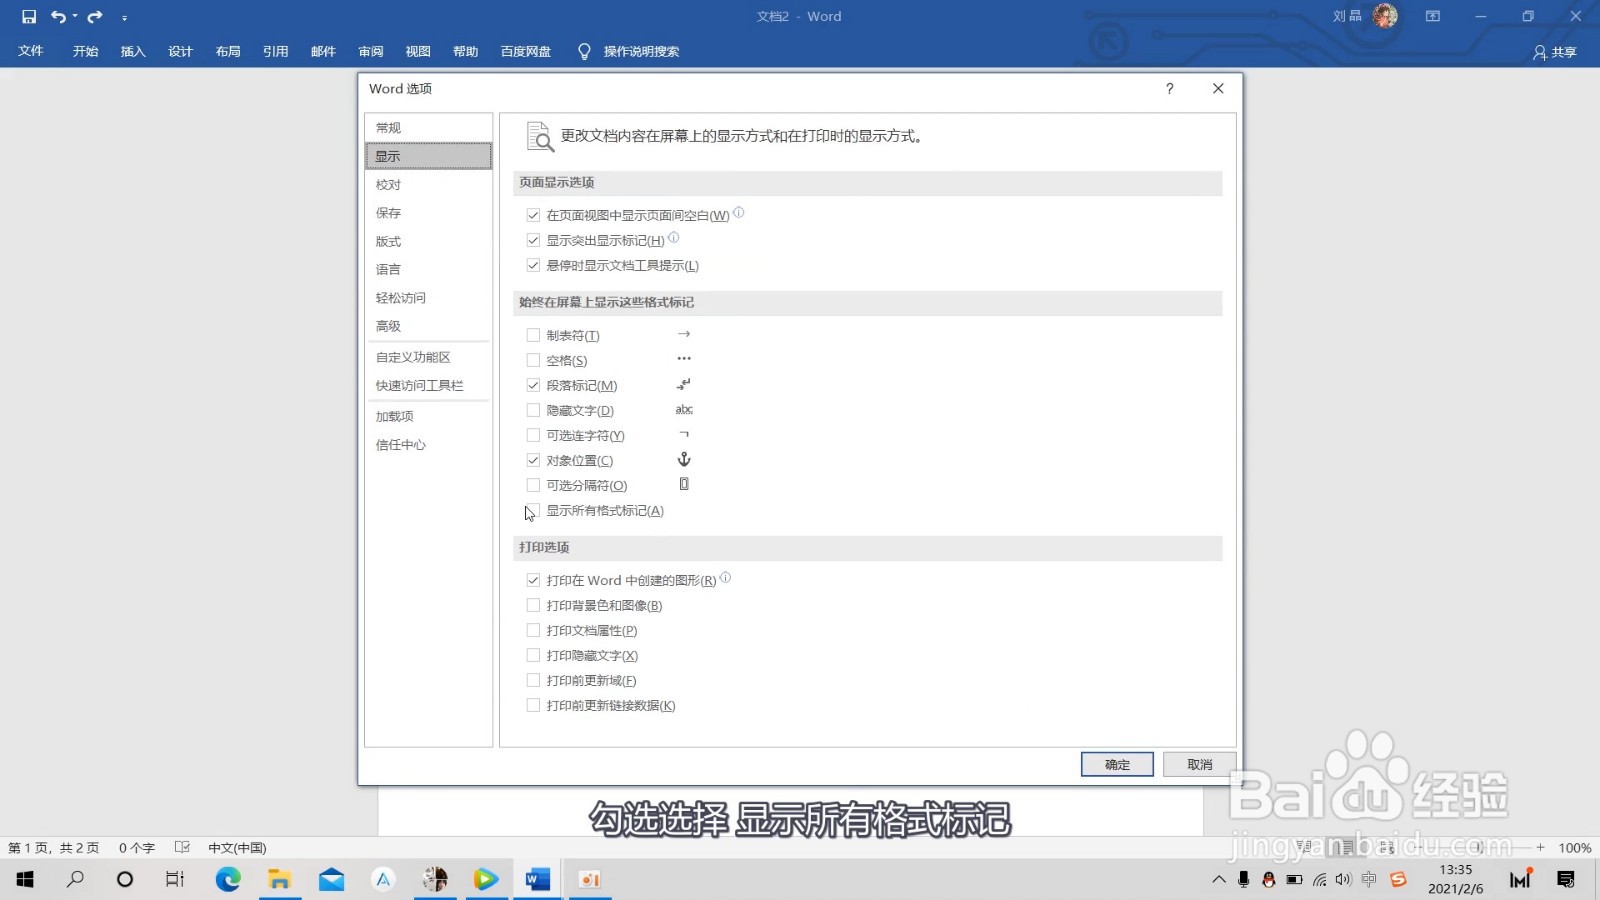Click the lightbulb tell-me search icon
Image resolution: width=1600 pixels, height=900 pixels.
coord(584,51)
